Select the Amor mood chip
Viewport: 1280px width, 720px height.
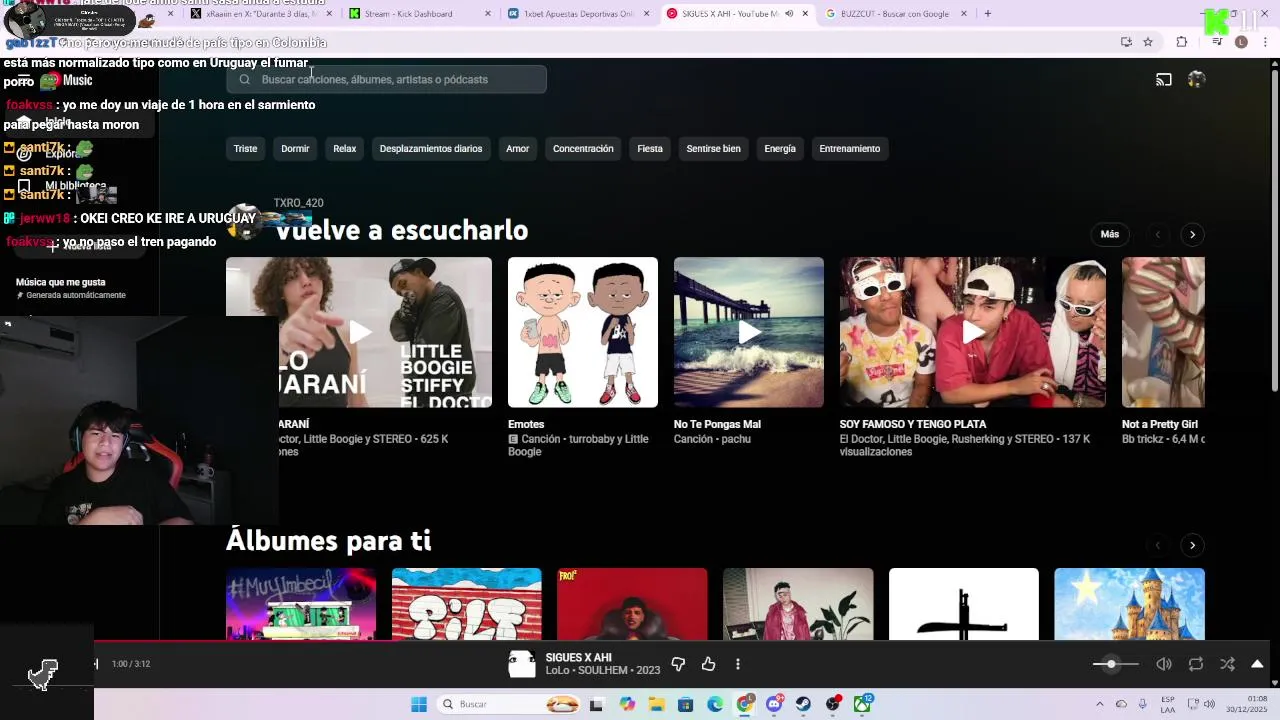coord(518,149)
